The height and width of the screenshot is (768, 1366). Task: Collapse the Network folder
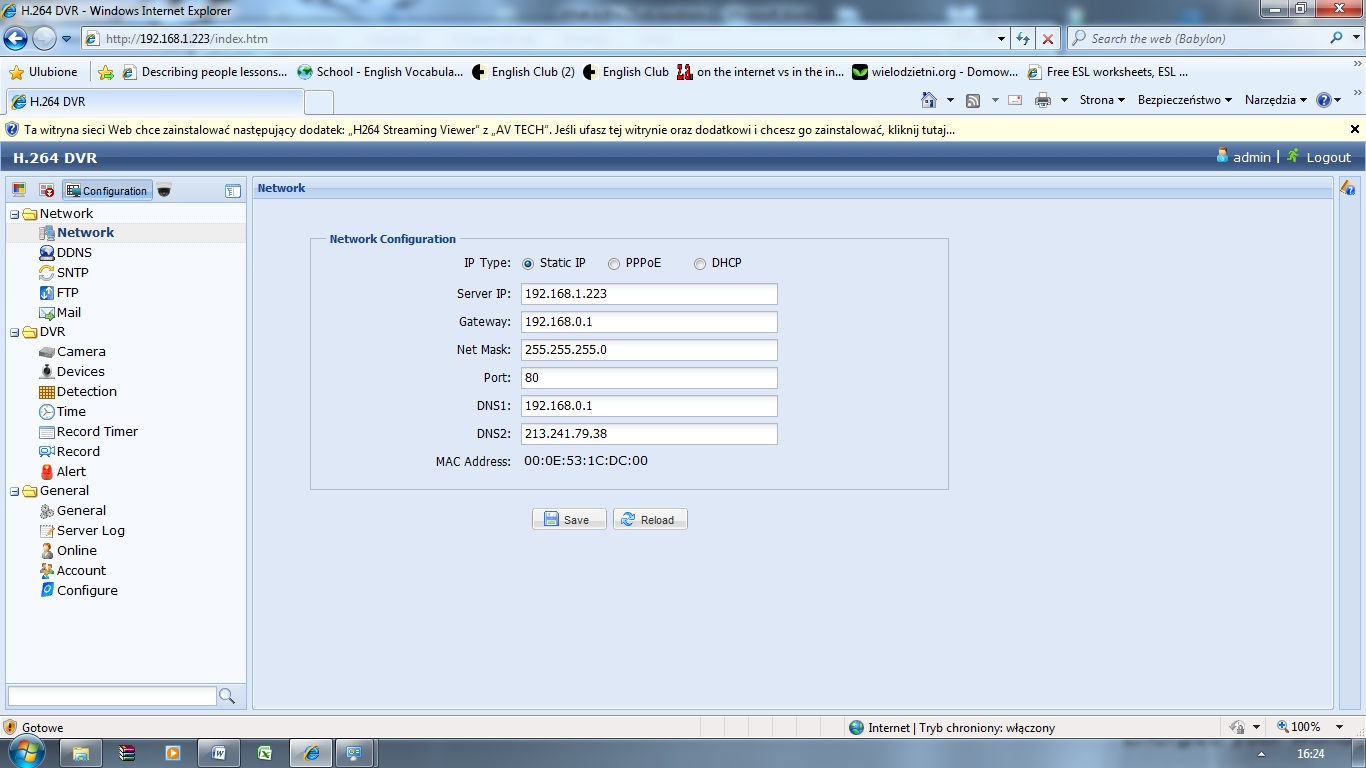13,213
